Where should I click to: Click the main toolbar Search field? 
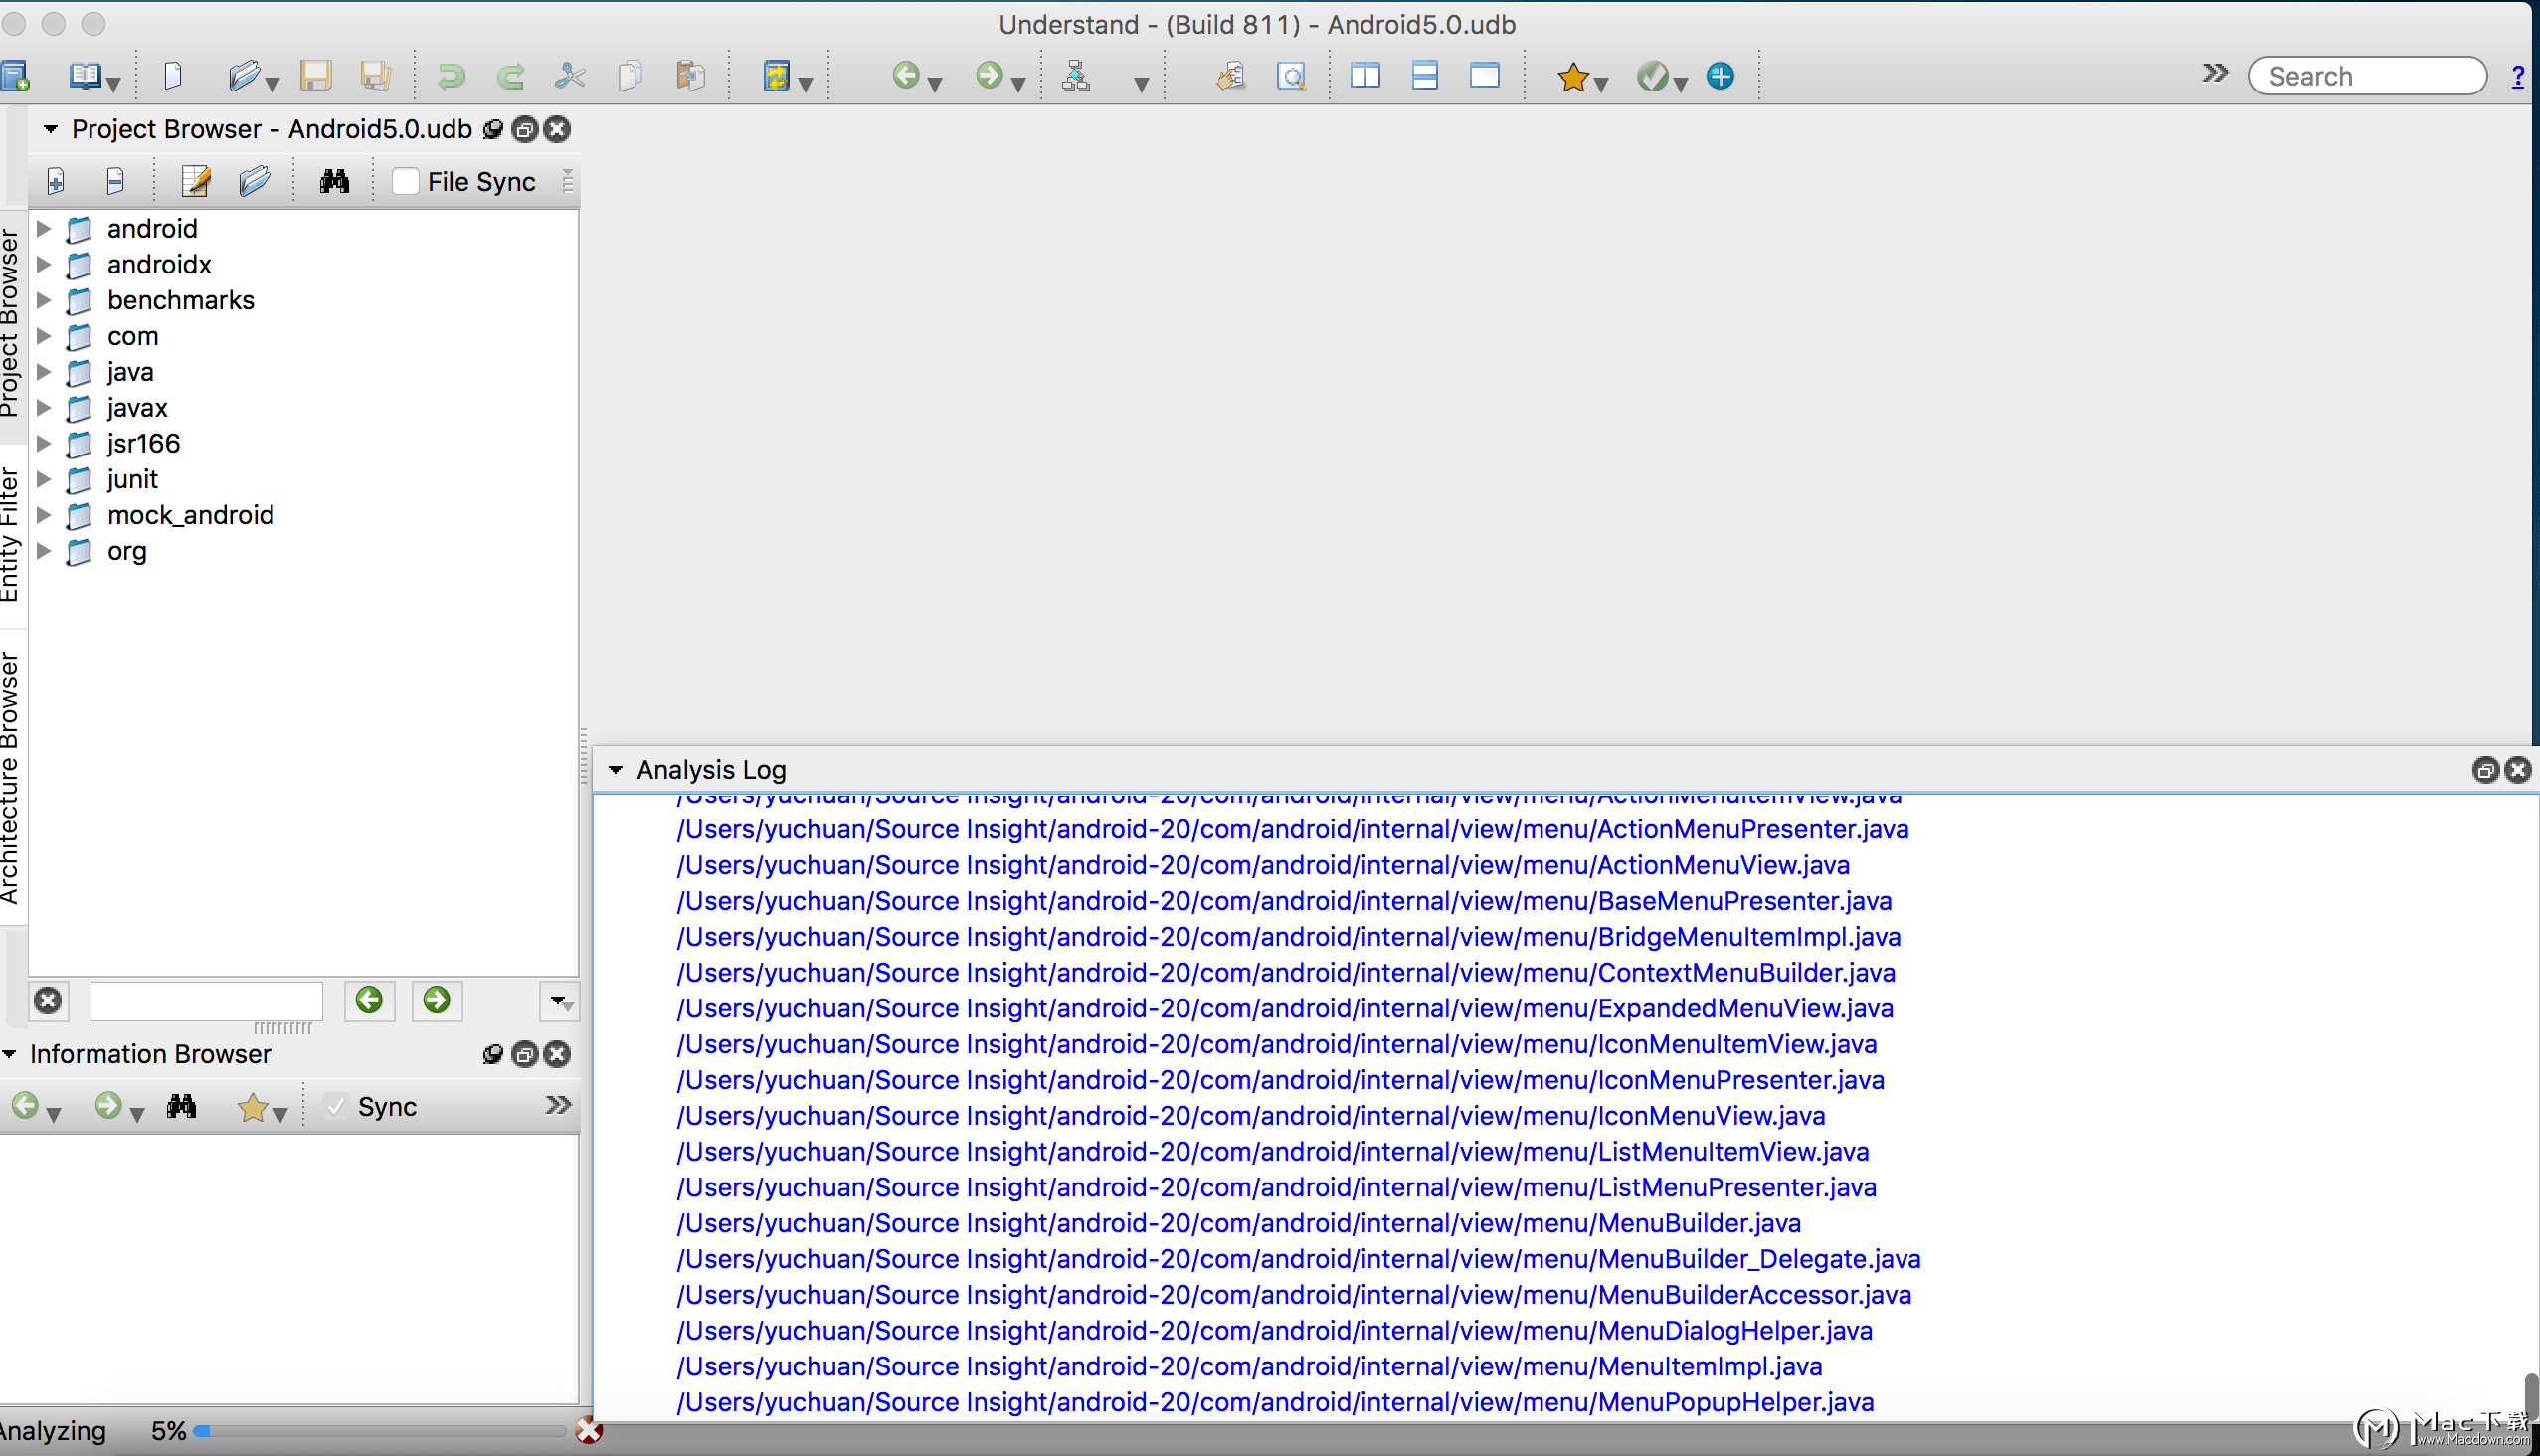coord(2367,76)
